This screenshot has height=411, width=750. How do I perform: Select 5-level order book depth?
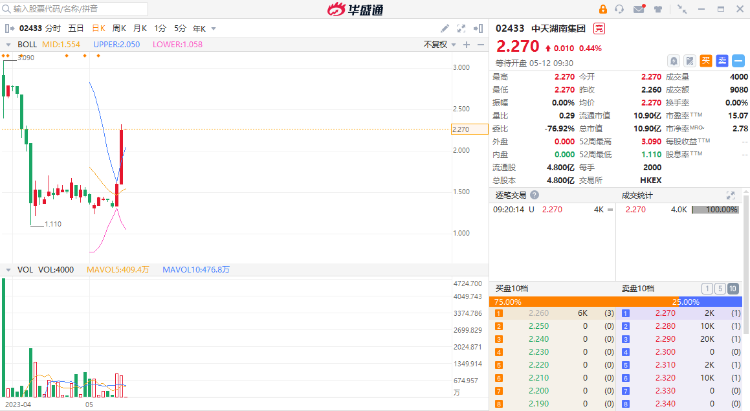(719, 289)
